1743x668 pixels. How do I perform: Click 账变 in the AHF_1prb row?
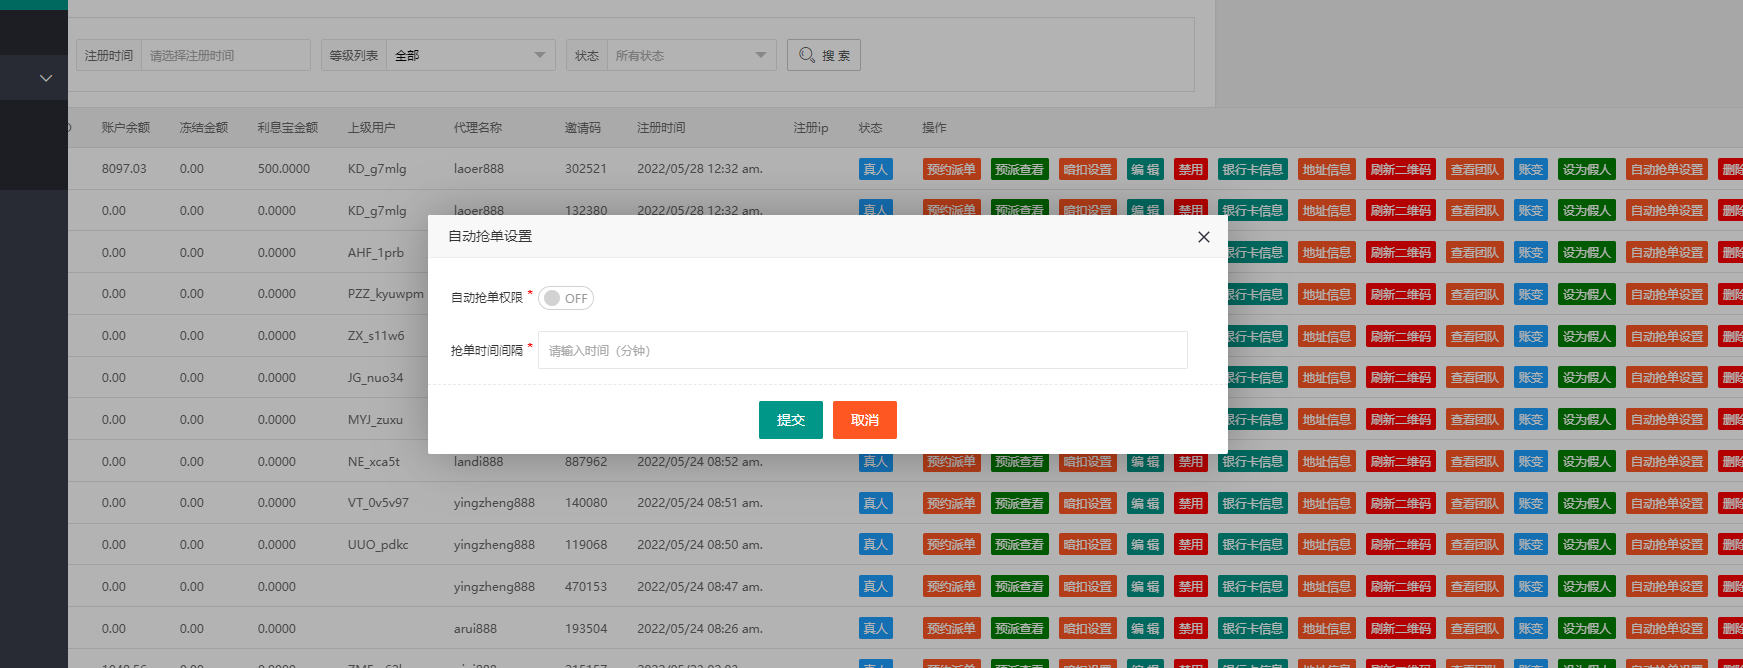1531,253
